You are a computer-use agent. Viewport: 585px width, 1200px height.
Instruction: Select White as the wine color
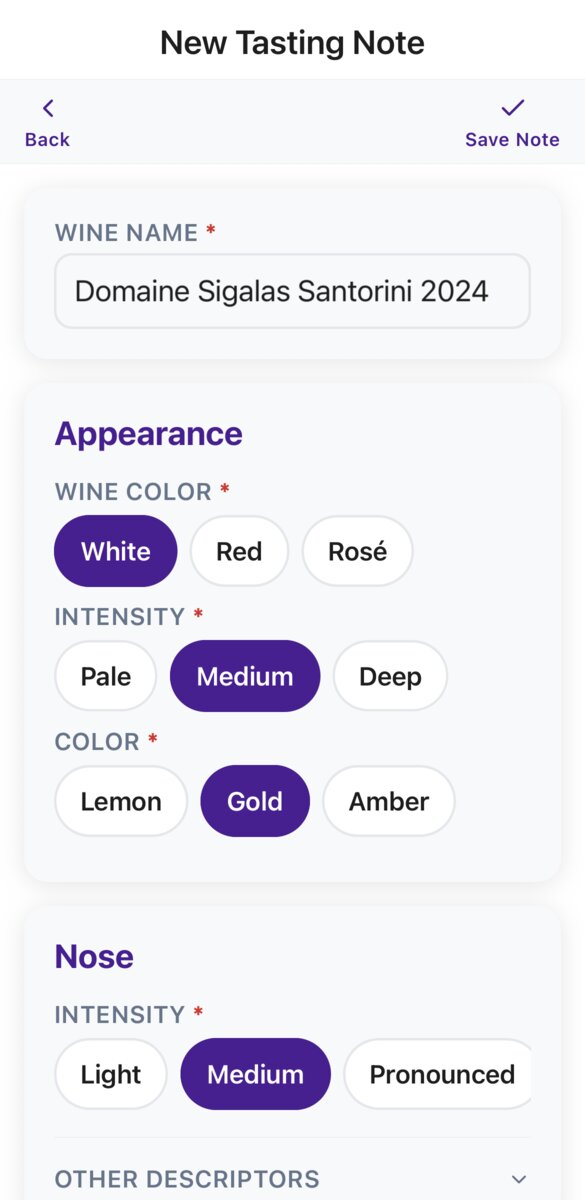(115, 551)
